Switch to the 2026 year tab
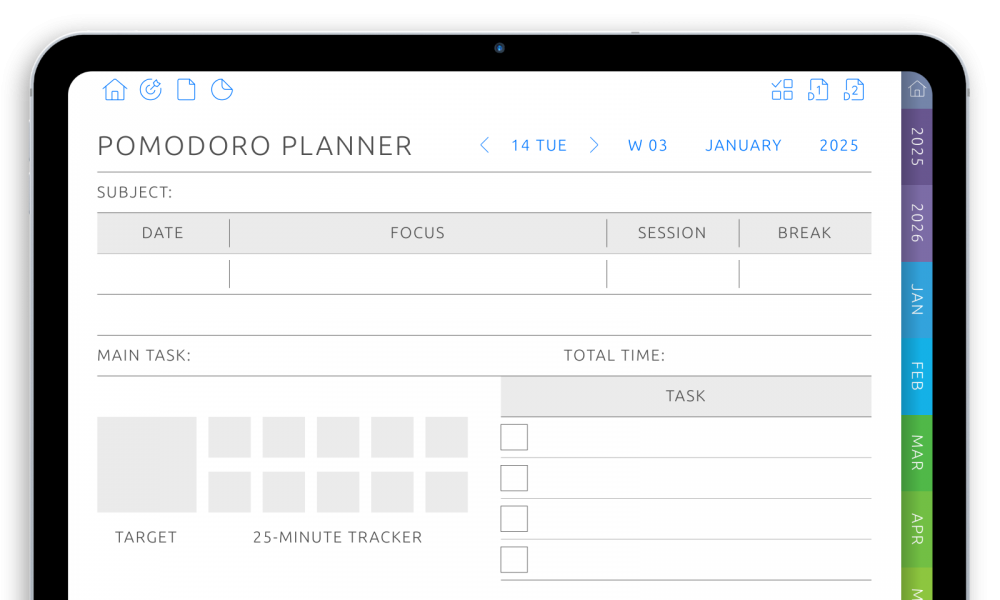Screen dimensions: 1000x600 (x=917, y=223)
